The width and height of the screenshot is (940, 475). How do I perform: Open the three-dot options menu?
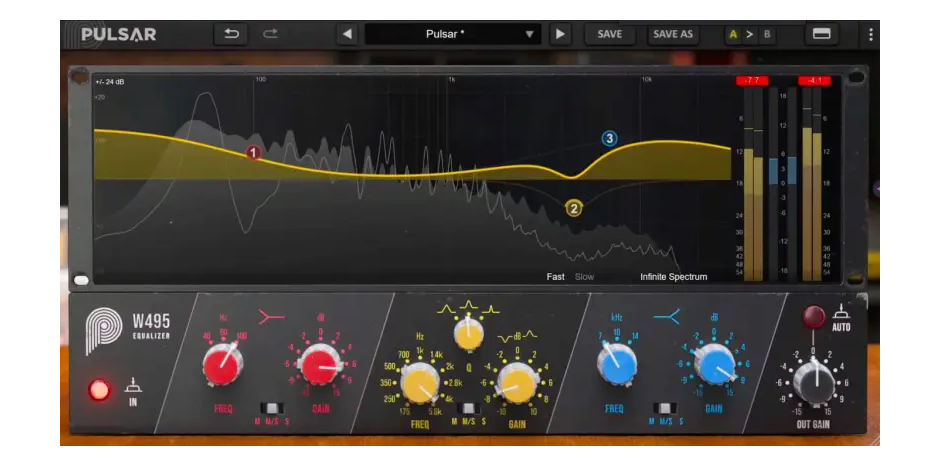[870, 35]
